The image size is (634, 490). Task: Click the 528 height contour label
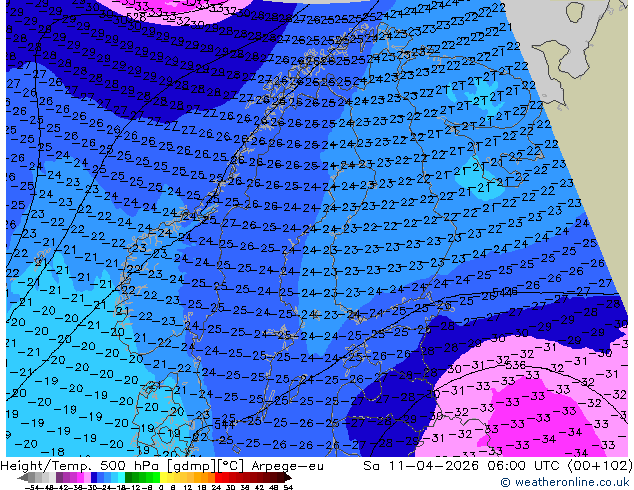pyautogui.click(x=136, y=17)
